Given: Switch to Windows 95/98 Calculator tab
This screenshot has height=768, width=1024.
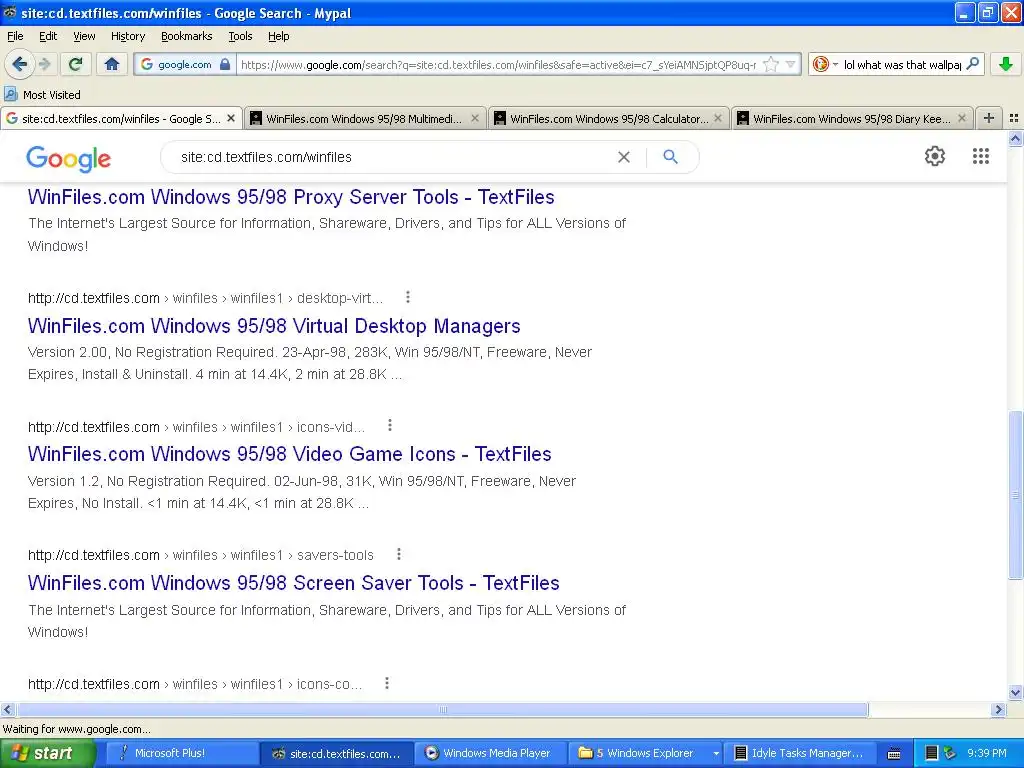Looking at the screenshot, I should click(x=608, y=119).
